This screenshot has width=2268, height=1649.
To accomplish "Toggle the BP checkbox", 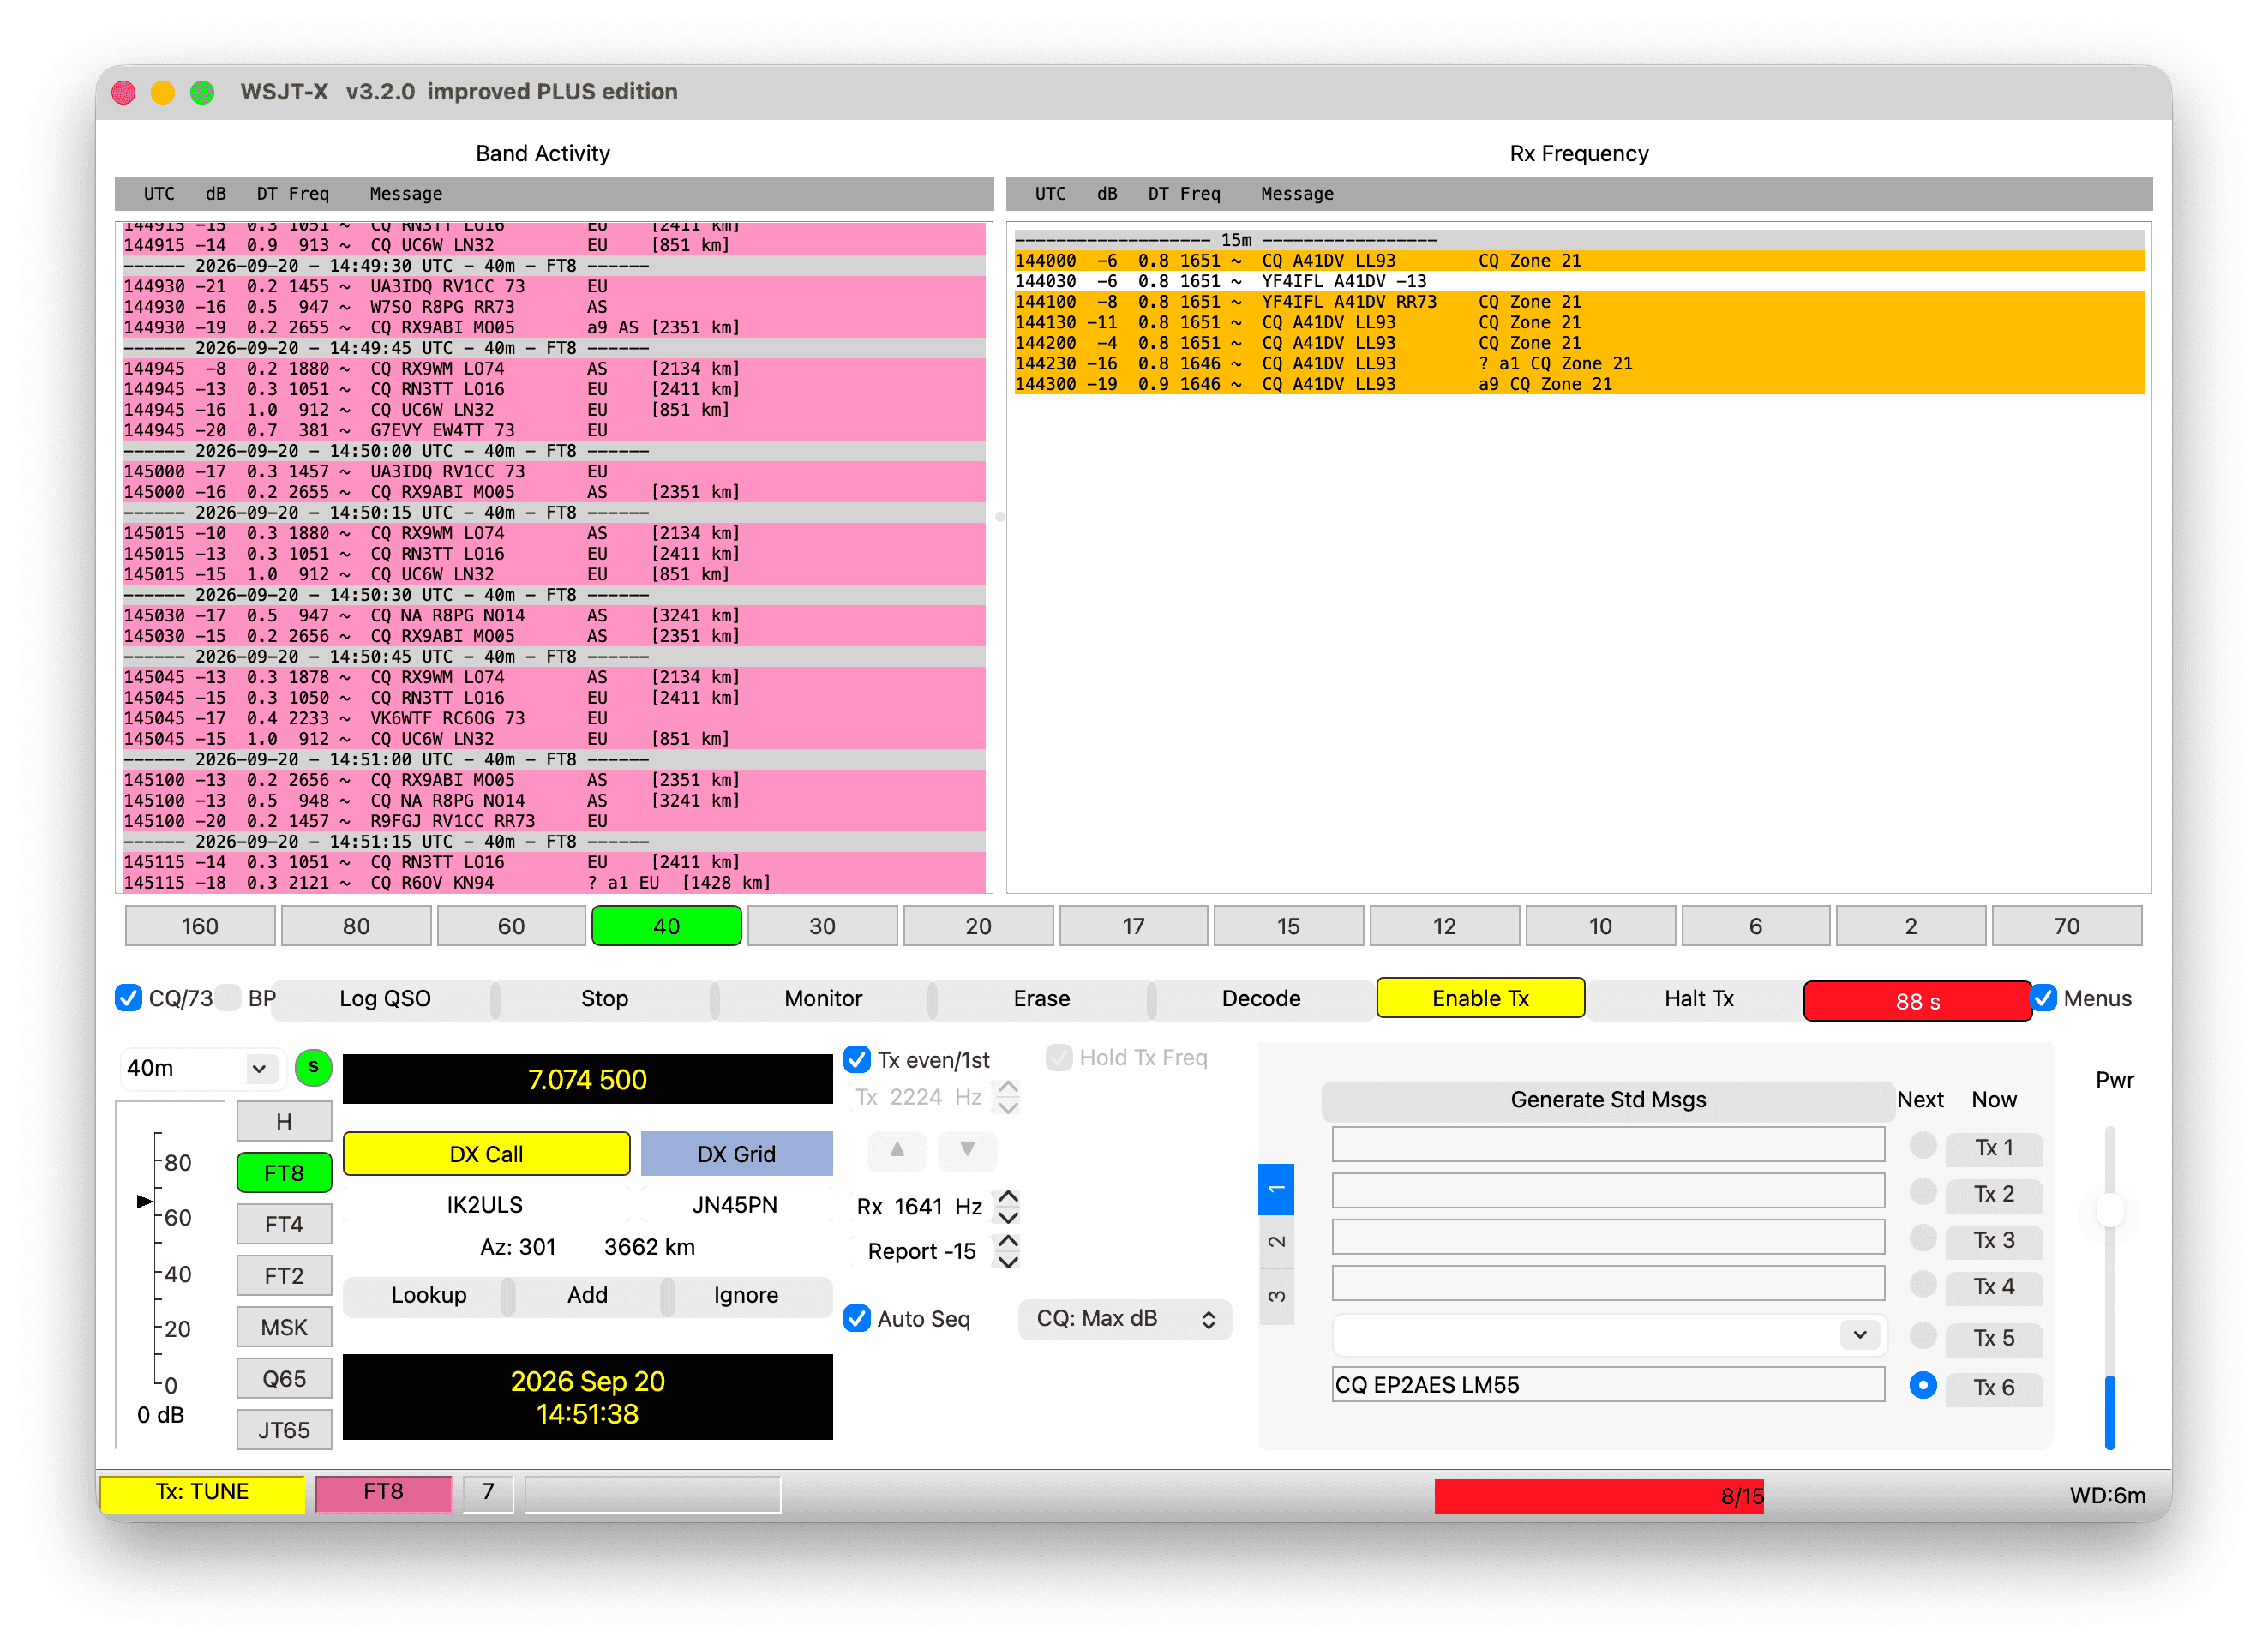I will (x=228, y=998).
